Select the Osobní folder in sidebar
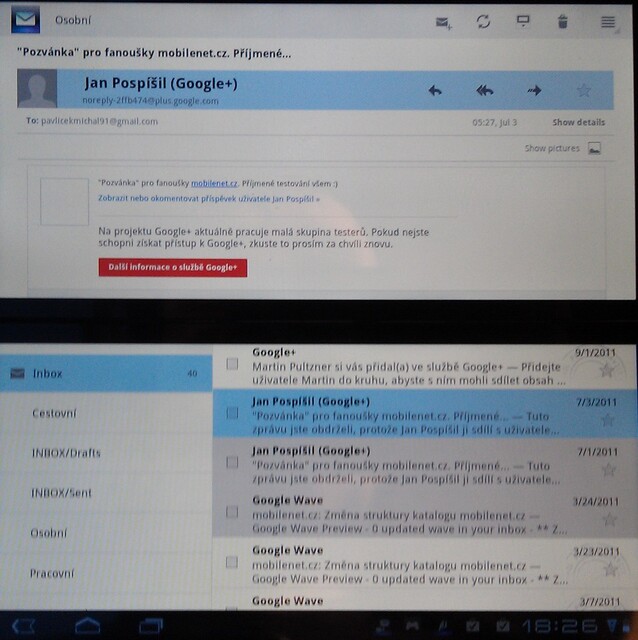638x640 pixels. click(106, 533)
